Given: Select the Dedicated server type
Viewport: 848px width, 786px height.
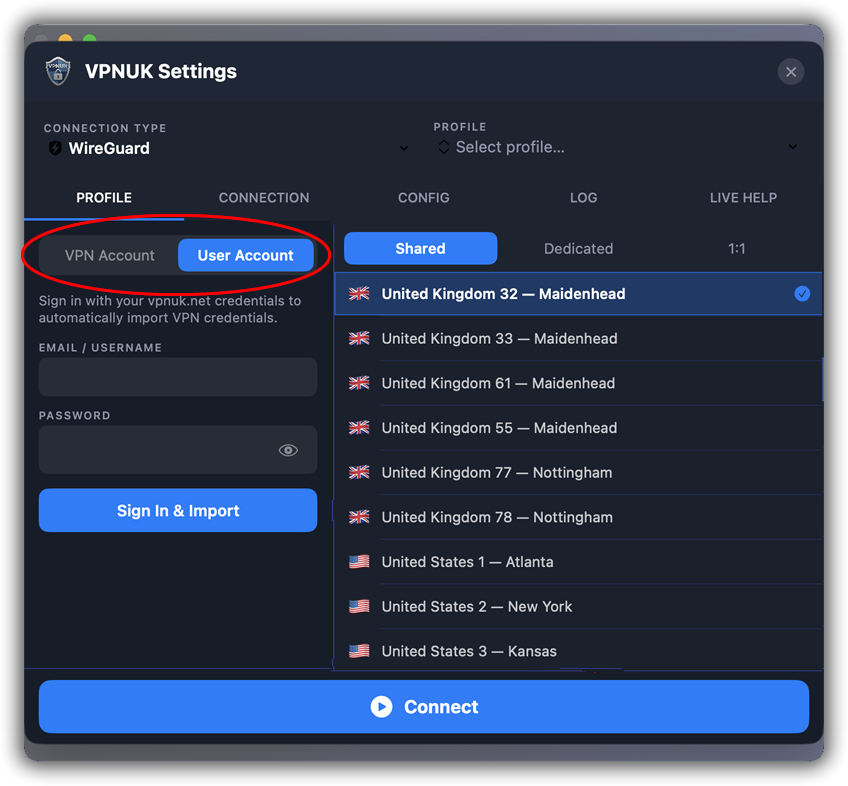Looking at the screenshot, I should point(578,248).
